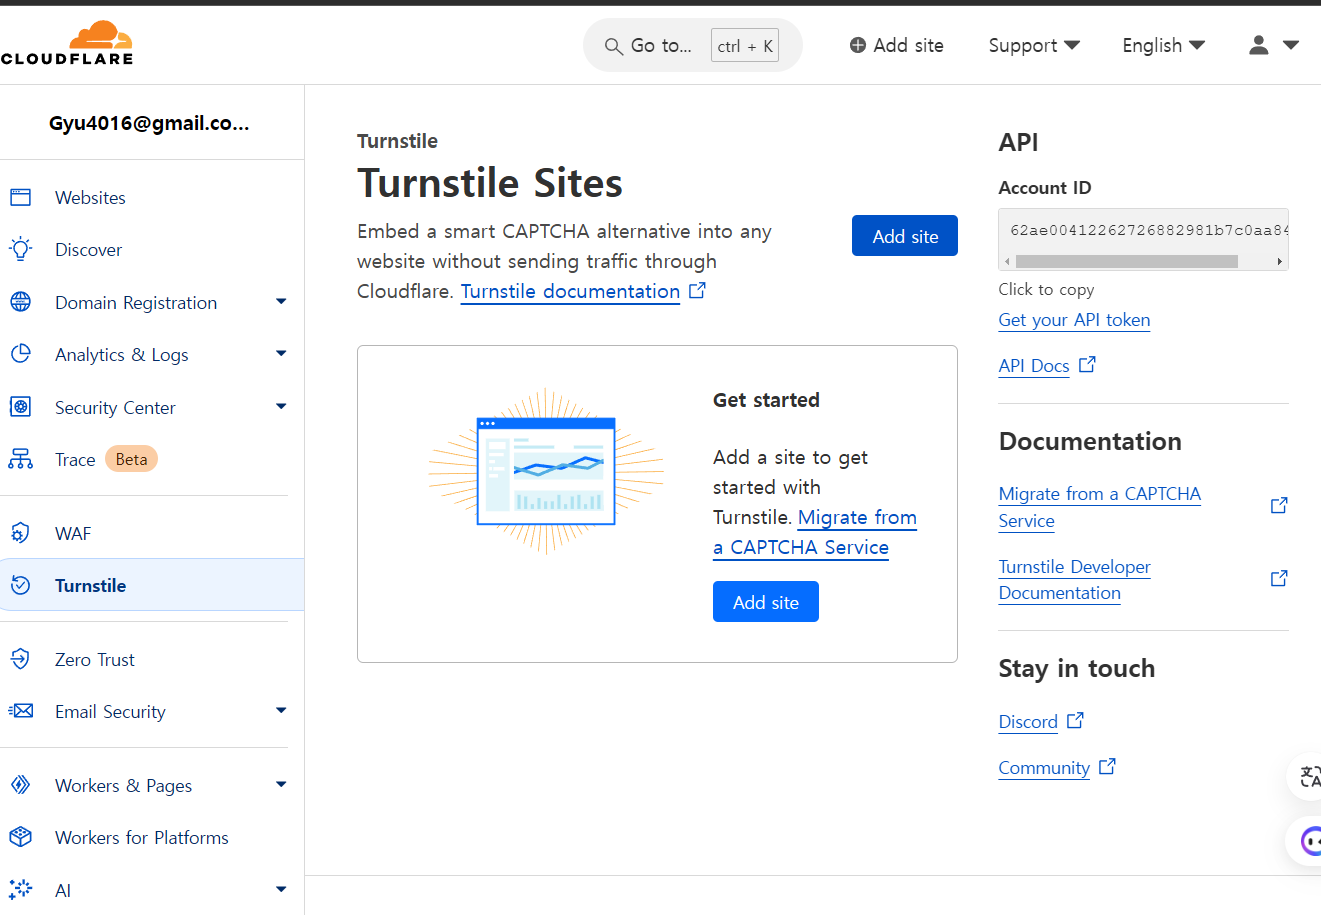Click Account ID scrollbar left arrow
Screen dimensions: 1321x915
1007,261
